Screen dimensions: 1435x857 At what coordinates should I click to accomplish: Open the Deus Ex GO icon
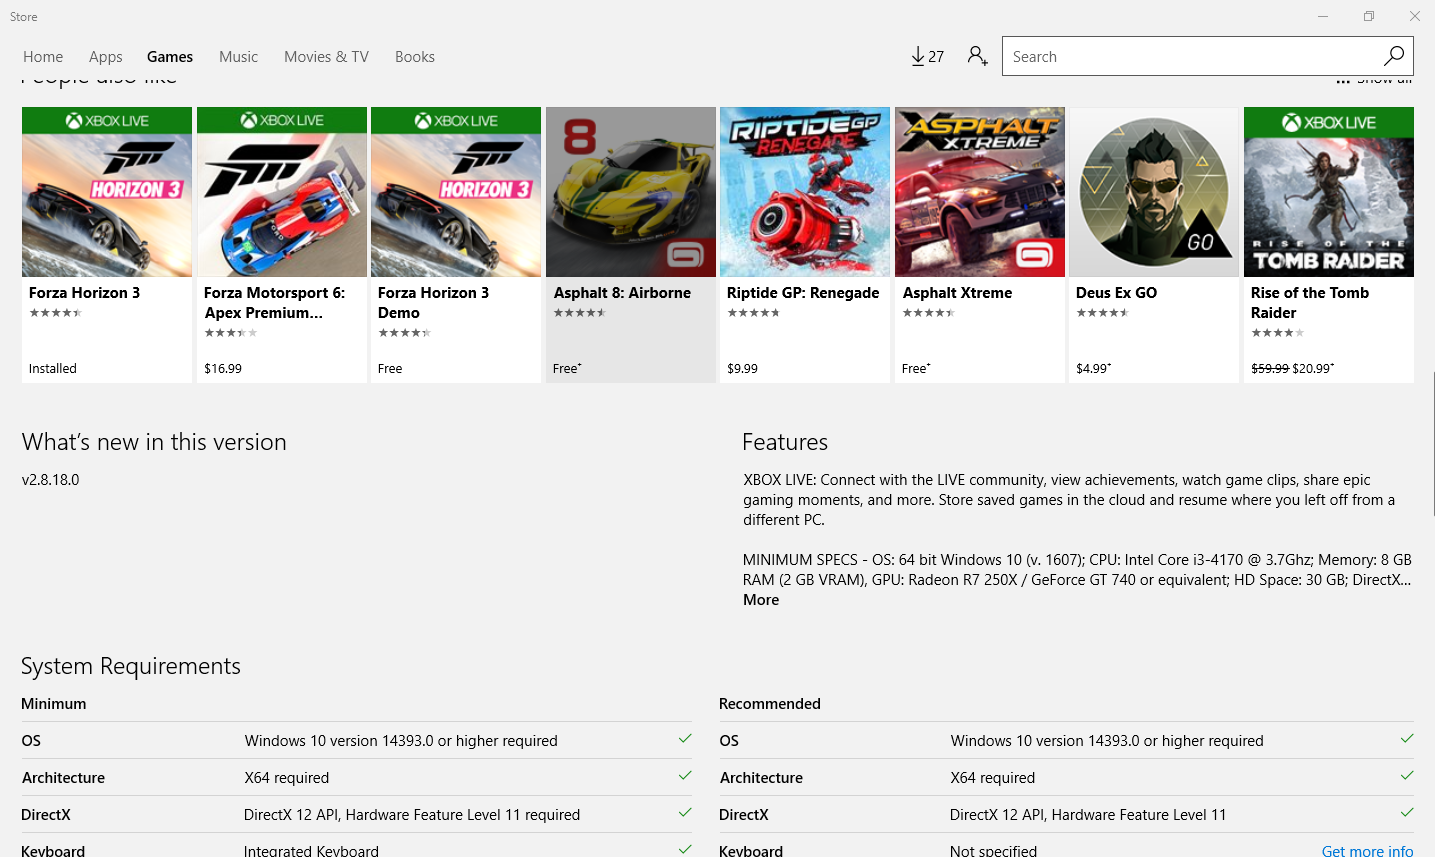click(x=1154, y=192)
